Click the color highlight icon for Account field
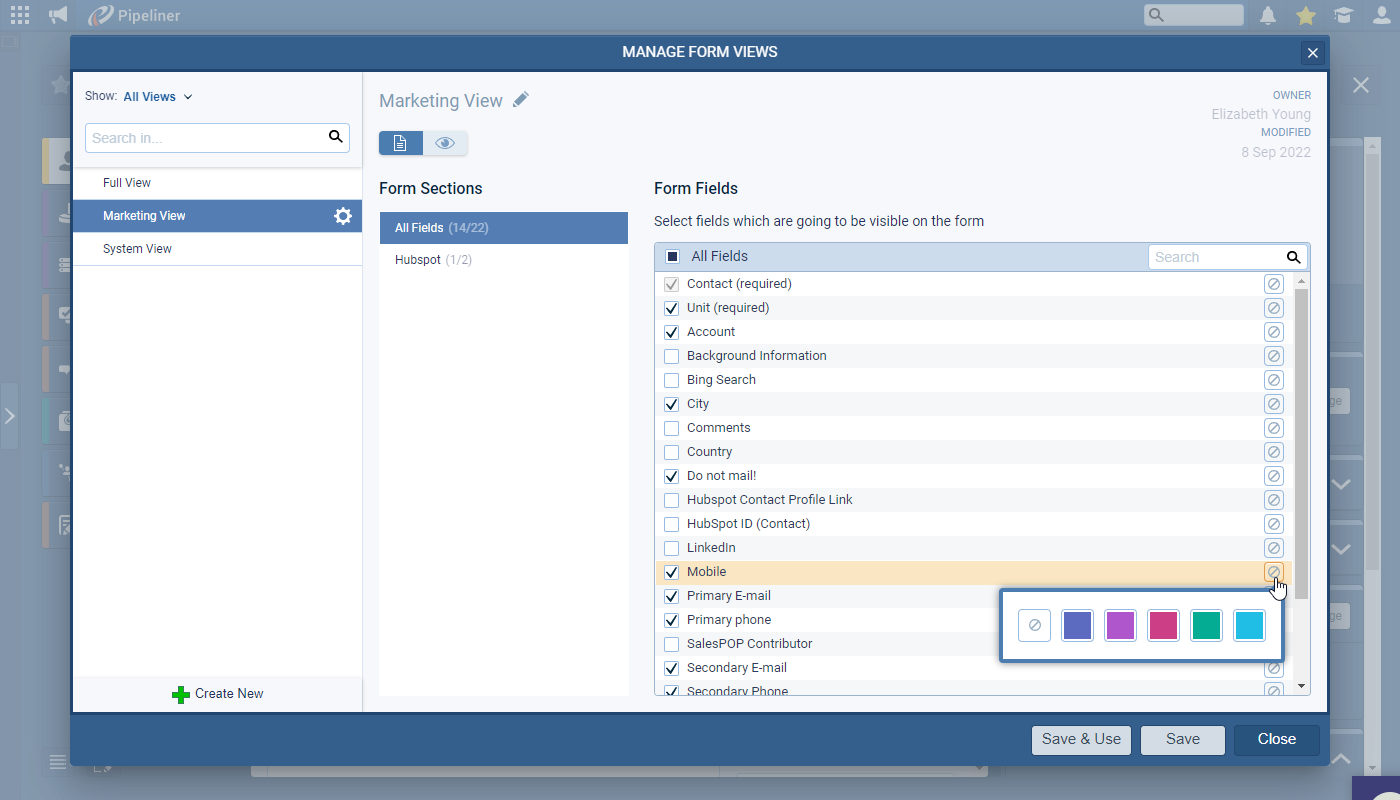1400x800 pixels. coord(1273,332)
